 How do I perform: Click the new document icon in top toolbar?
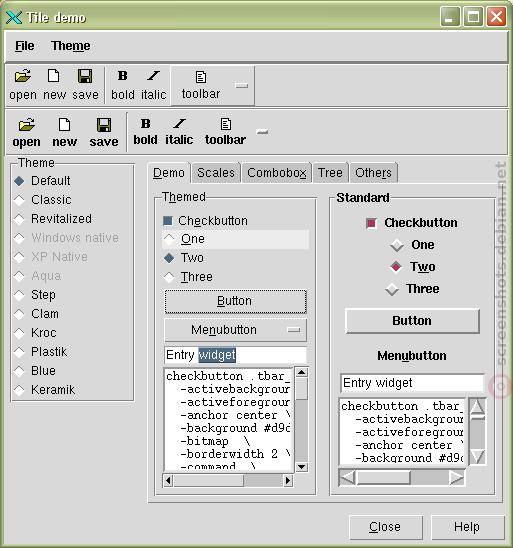tap(53, 76)
